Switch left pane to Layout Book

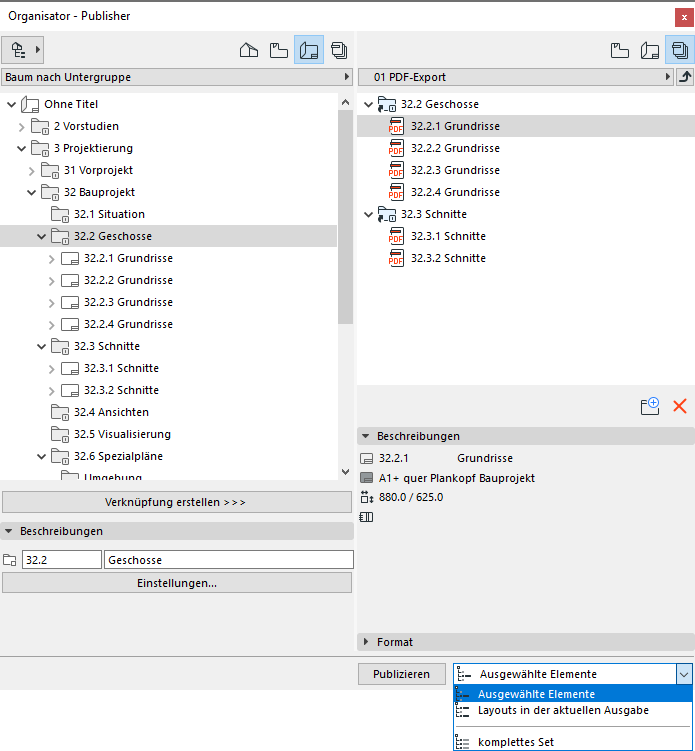click(x=308, y=50)
